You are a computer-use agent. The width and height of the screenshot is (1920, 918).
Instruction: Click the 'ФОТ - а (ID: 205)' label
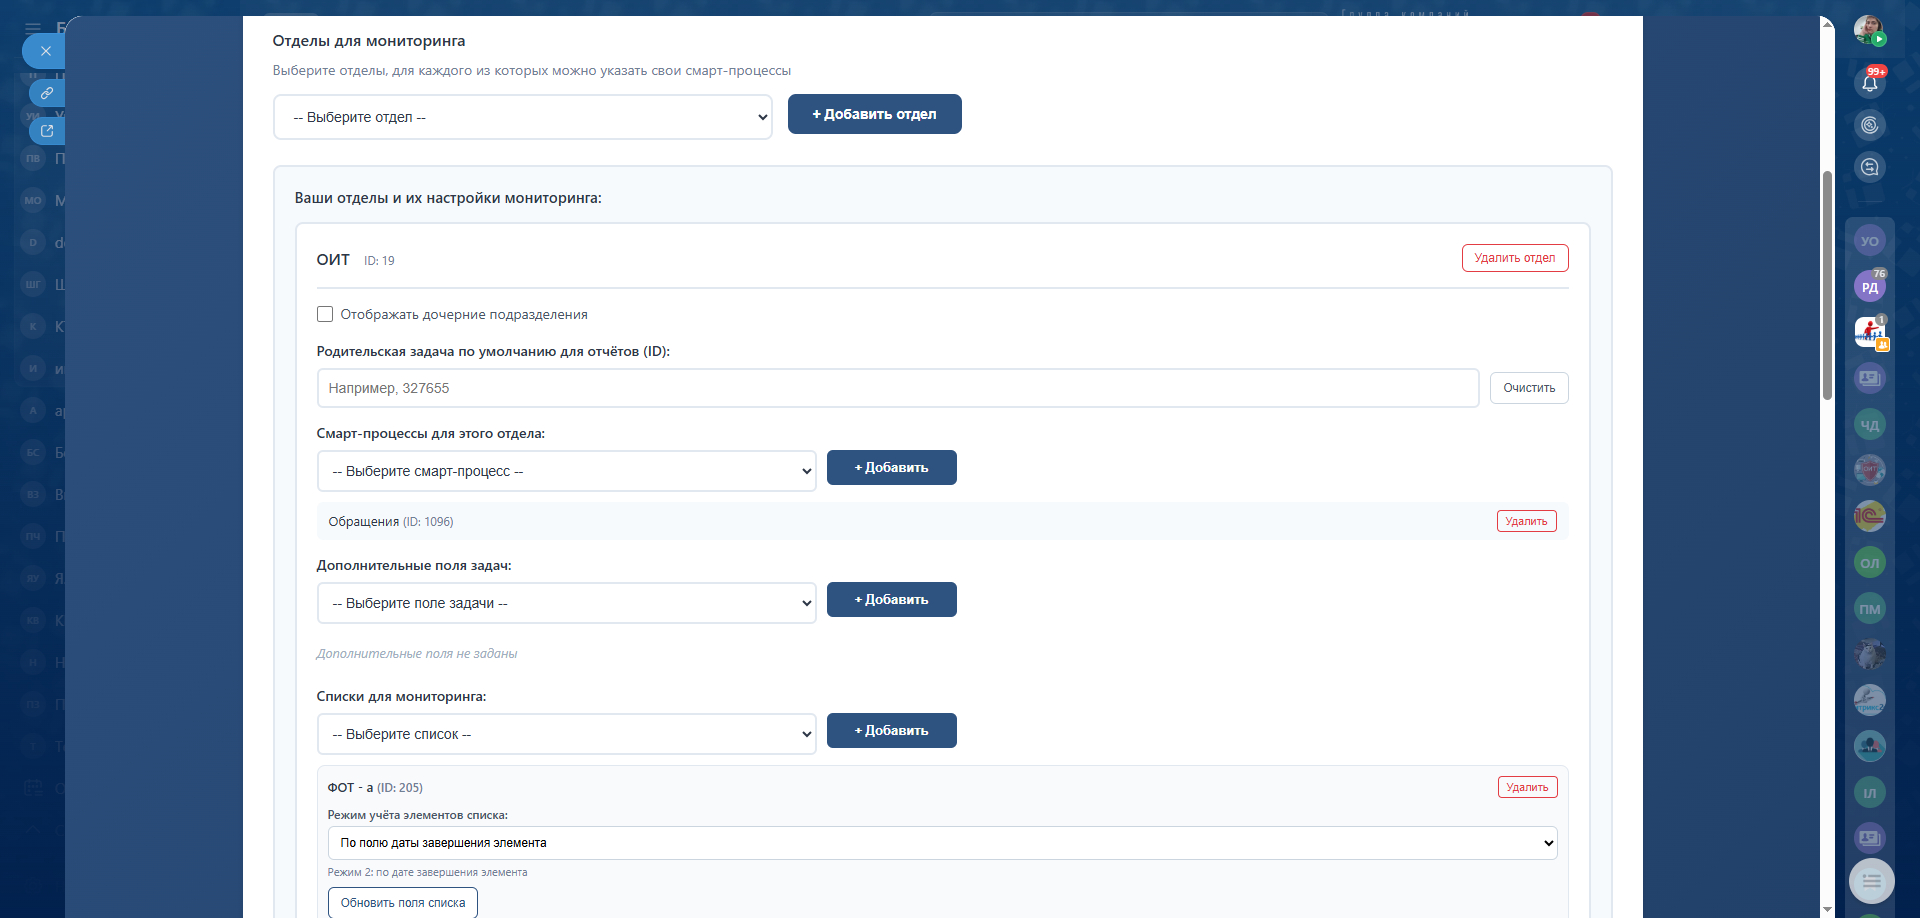coord(375,788)
